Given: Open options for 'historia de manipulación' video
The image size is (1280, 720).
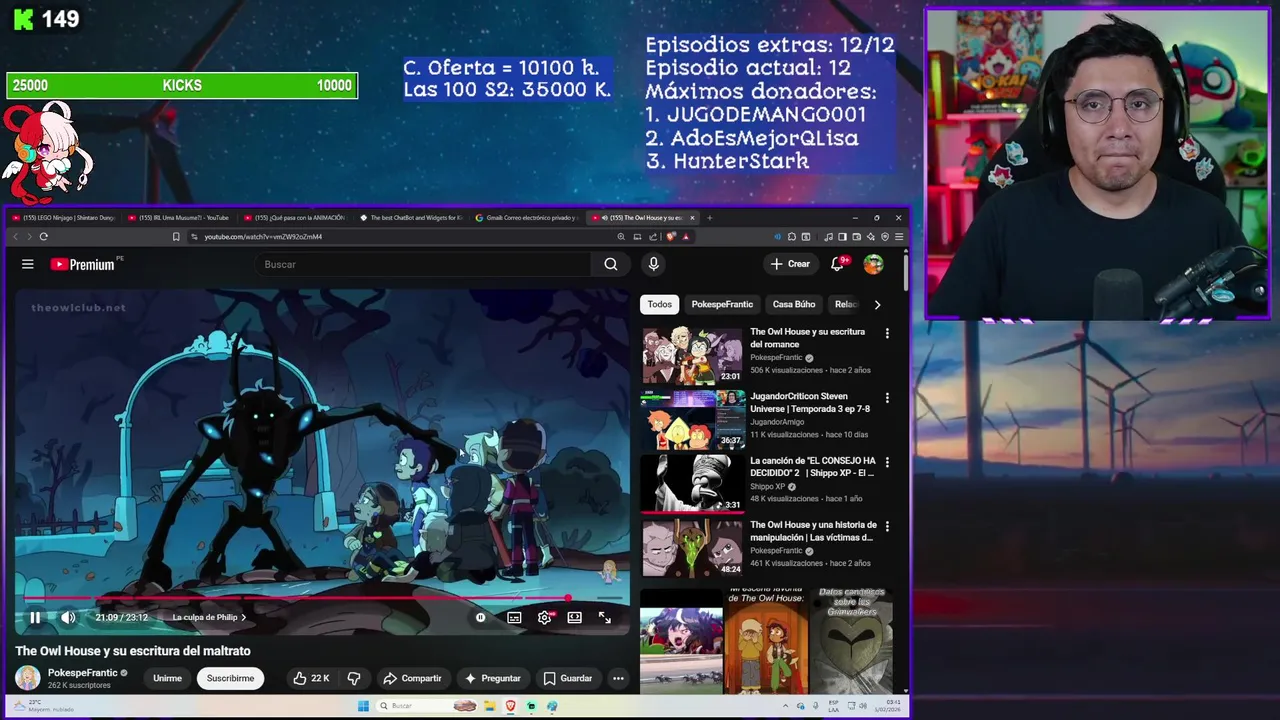Looking at the screenshot, I should pyautogui.click(x=887, y=526).
